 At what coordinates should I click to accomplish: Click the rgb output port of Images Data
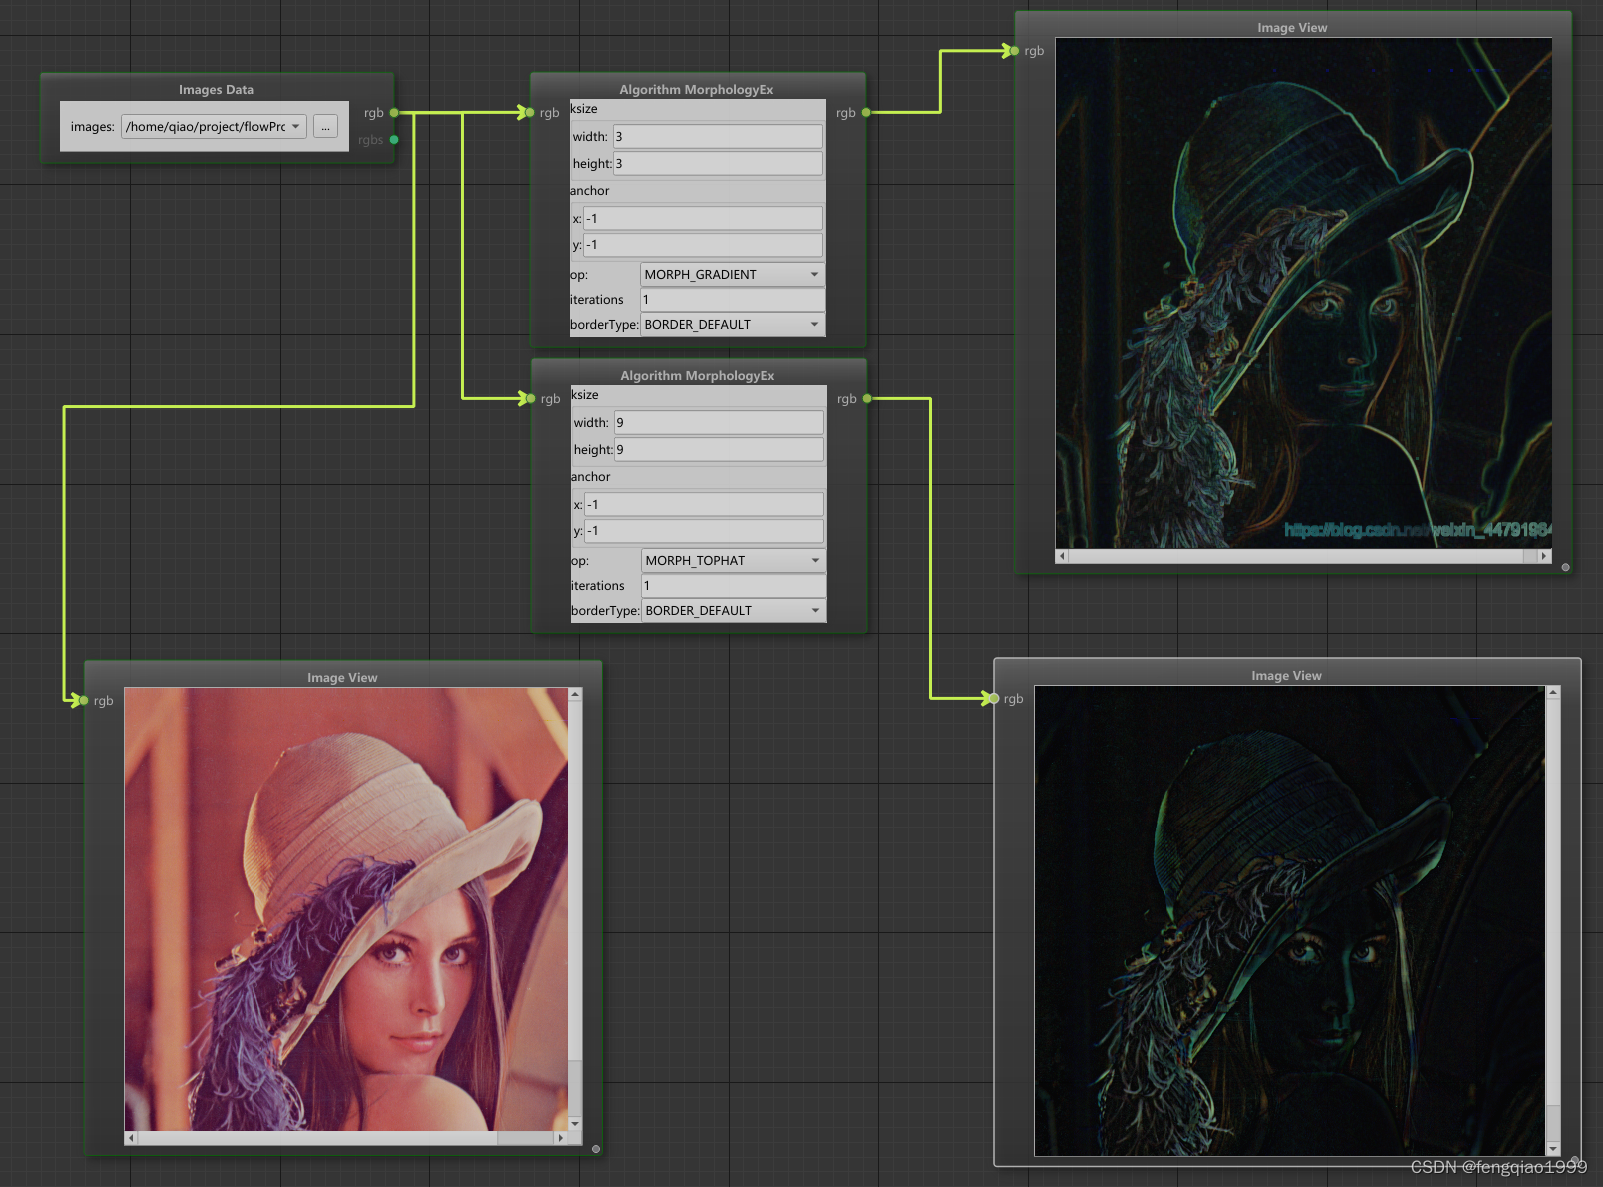[394, 113]
